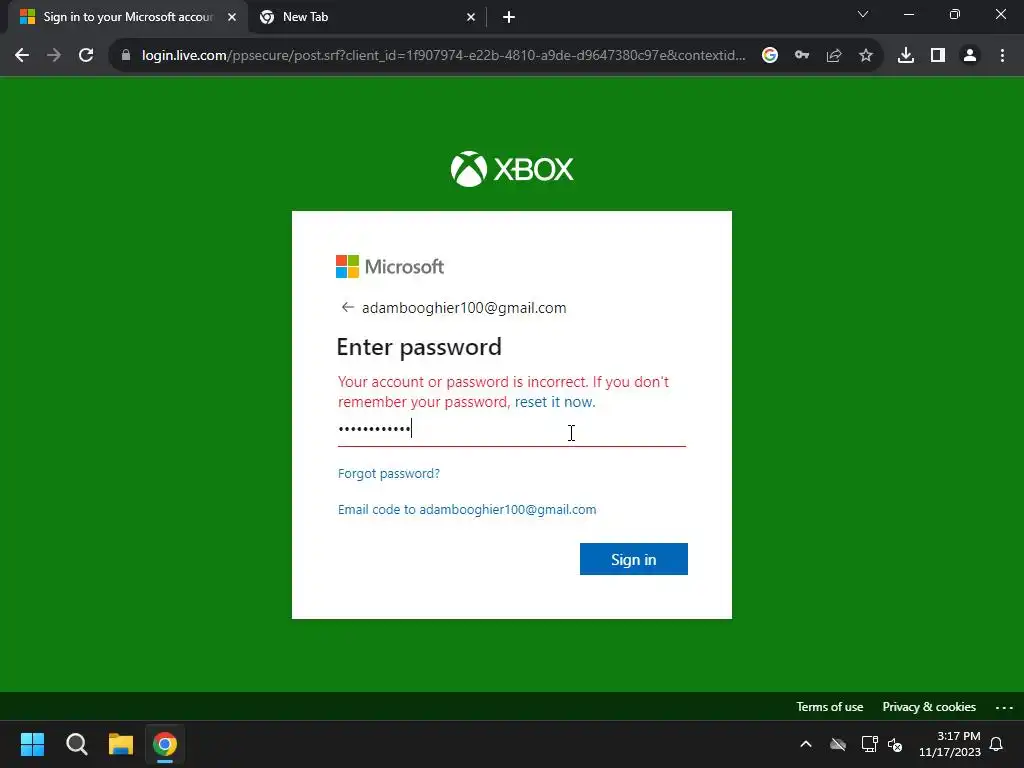Open Privacy & cookies link
This screenshot has width=1024, height=768.
pyautogui.click(x=929, y=707)
